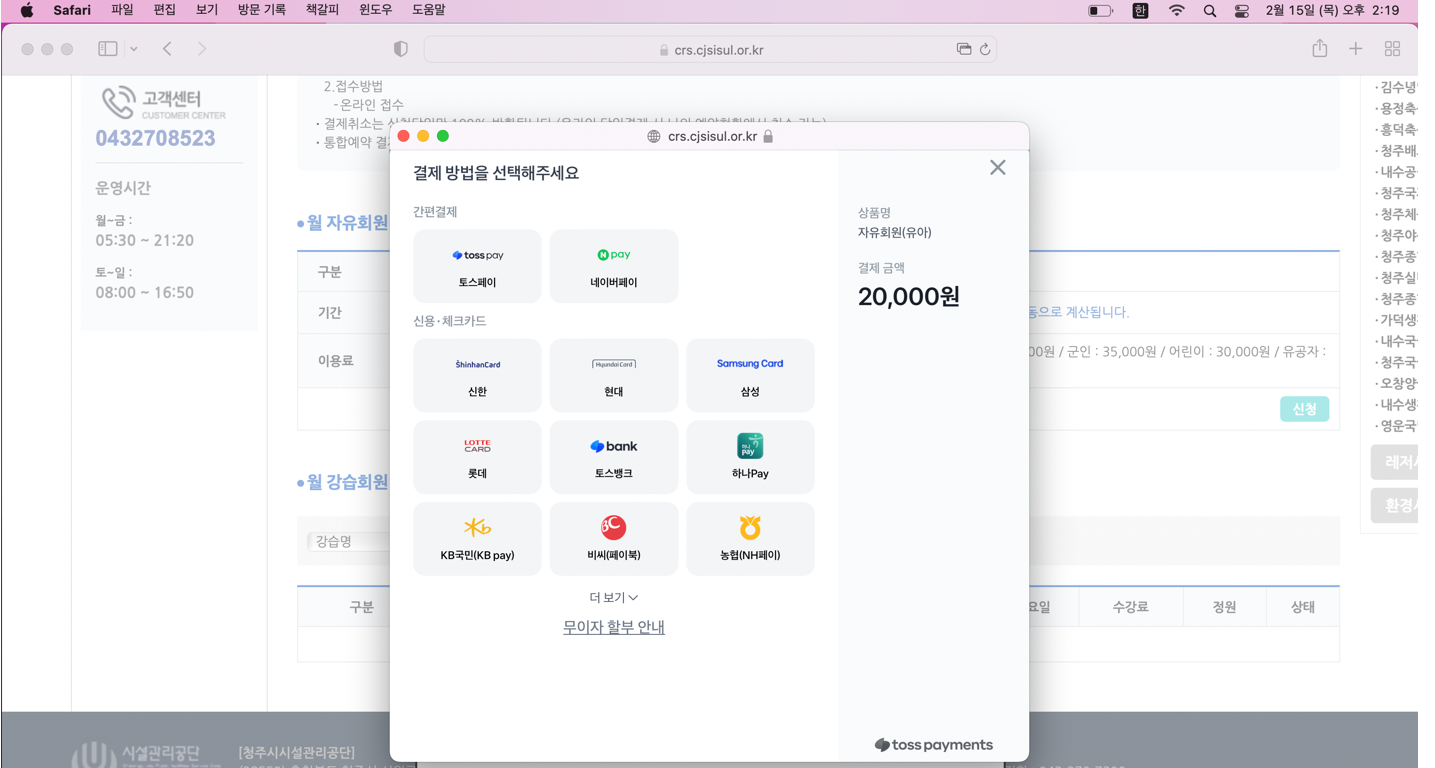Open the 도움말 menu
Screen dimensions: 1435x768
(429, 10)
